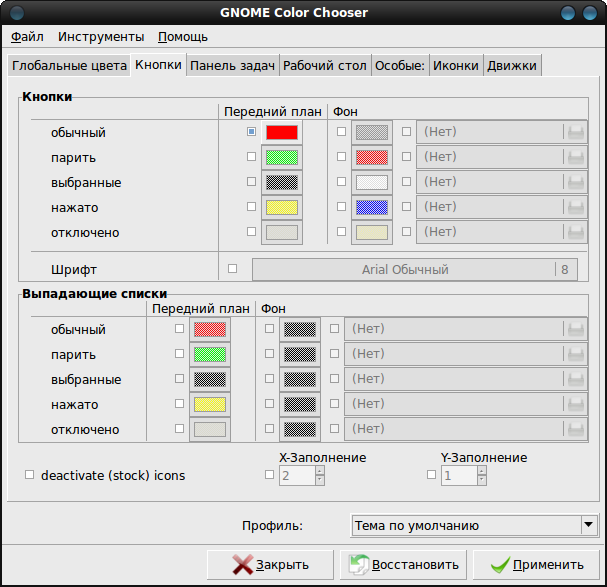Screen dimensions: 607x587
Task: Enable Выпадающие списки обычный foreground checkbox
Action: [x=179, y=329]
